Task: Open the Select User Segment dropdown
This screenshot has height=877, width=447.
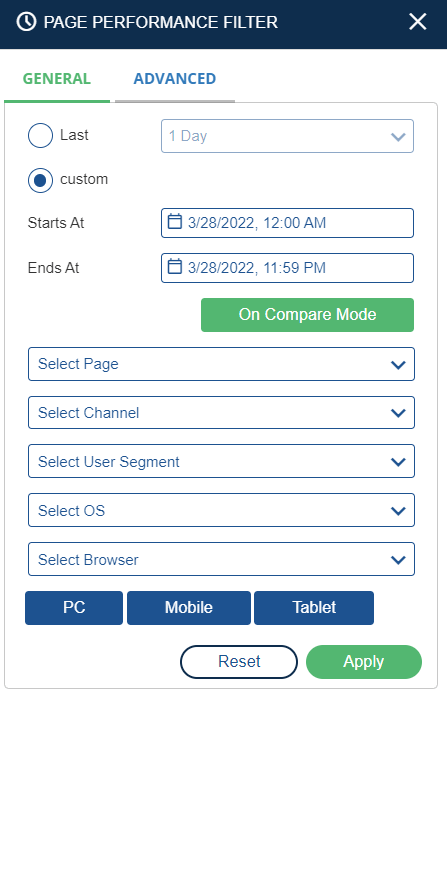Action: (222, 461)
